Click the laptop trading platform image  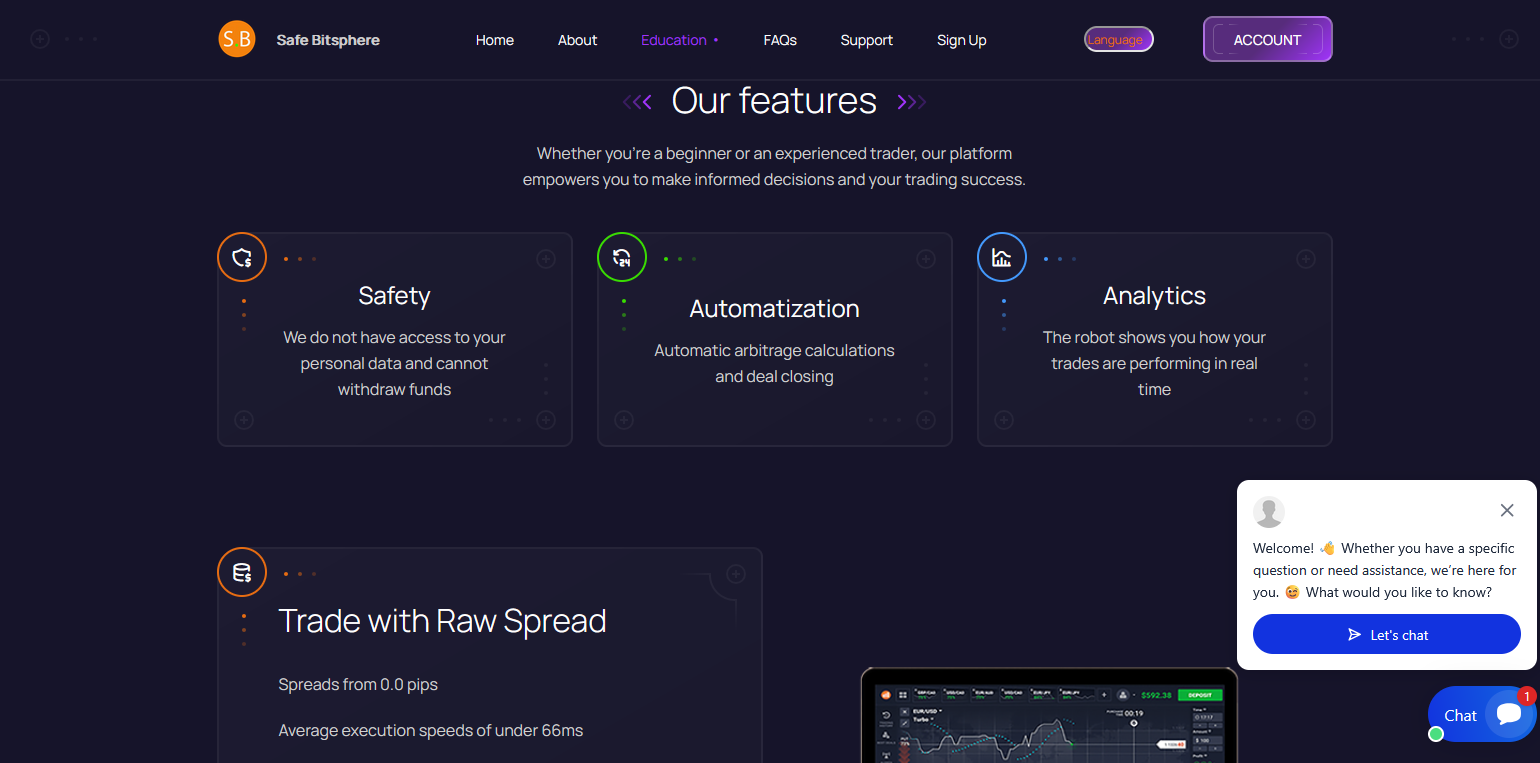coord(1049,715)
